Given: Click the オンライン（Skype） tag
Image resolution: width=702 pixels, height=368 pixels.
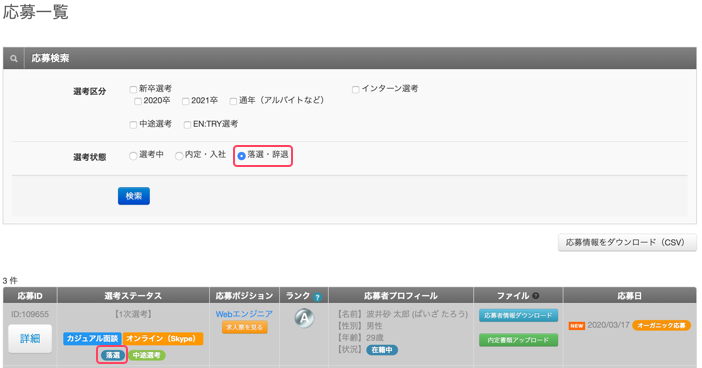Looking at the screenshot, I should click(x=163, y=339).
